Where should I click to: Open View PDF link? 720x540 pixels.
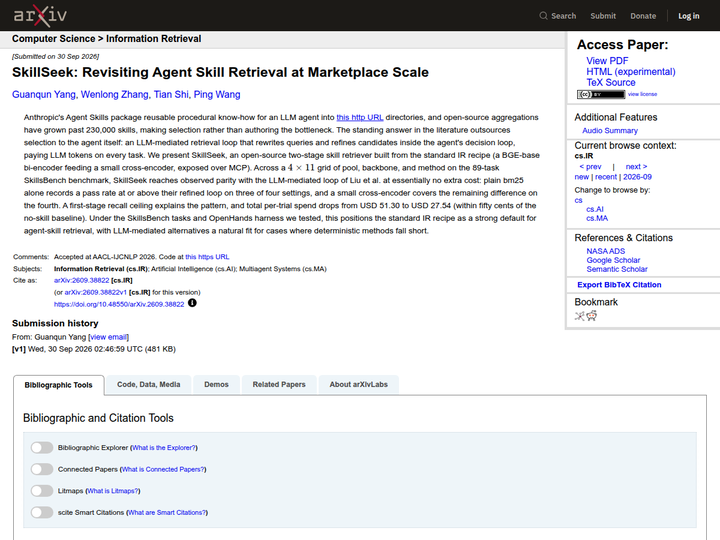coord(607,61)
